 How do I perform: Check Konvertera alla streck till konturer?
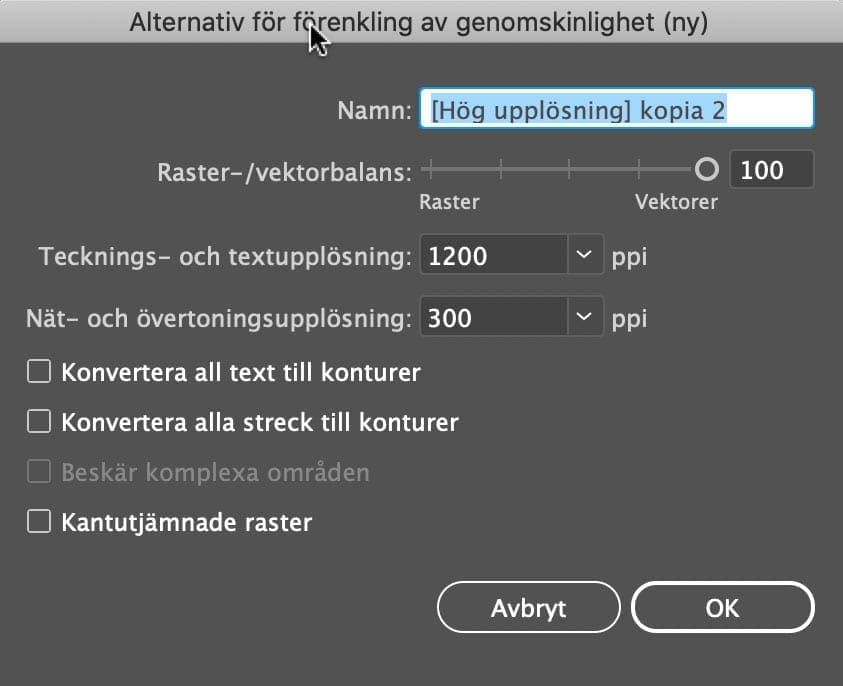pyautogui.click(x=39, y=422)
